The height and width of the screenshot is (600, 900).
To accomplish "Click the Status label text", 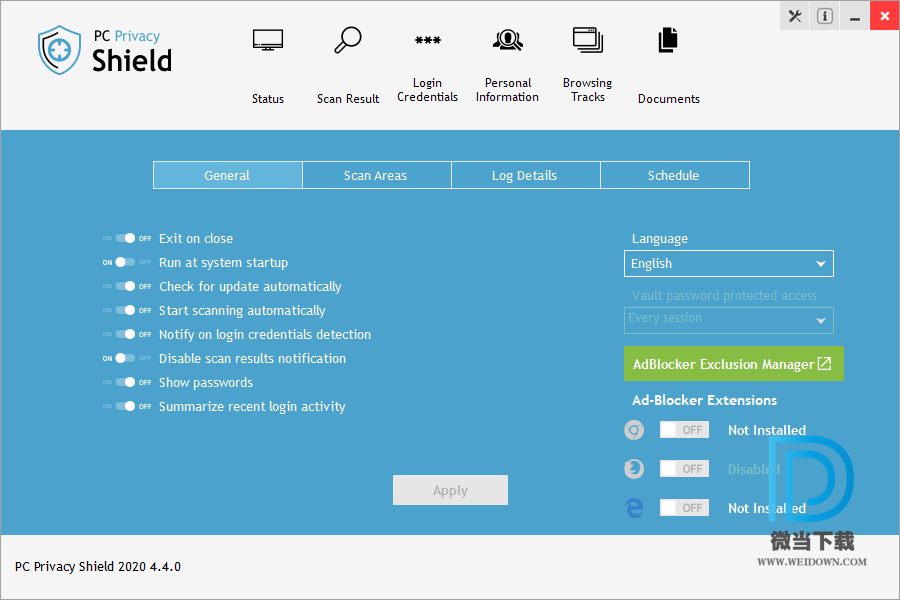I will tap(267, 99).
